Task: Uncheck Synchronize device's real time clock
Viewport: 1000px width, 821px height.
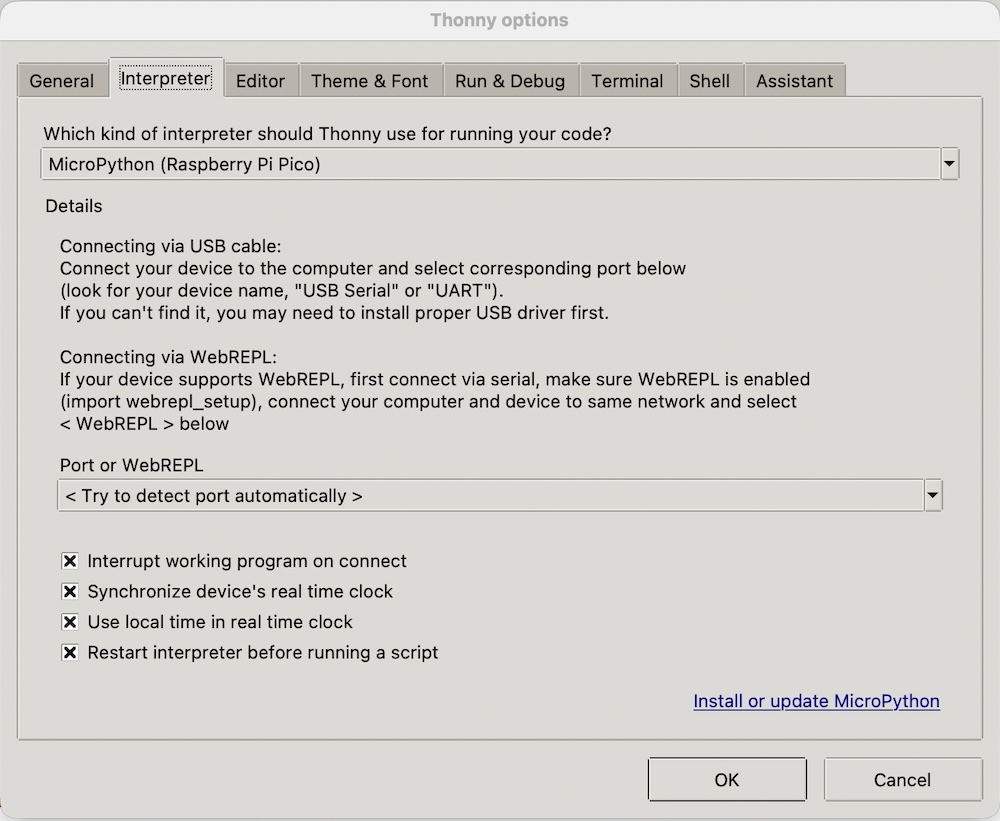Action: (x=70, y=592)
